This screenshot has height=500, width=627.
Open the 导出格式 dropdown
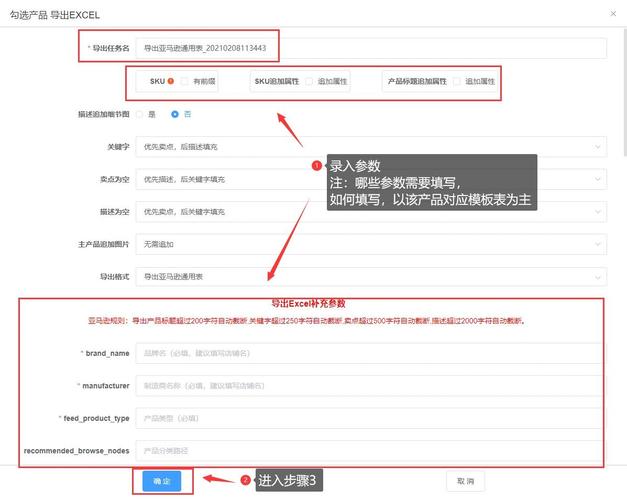coord(370,276)
